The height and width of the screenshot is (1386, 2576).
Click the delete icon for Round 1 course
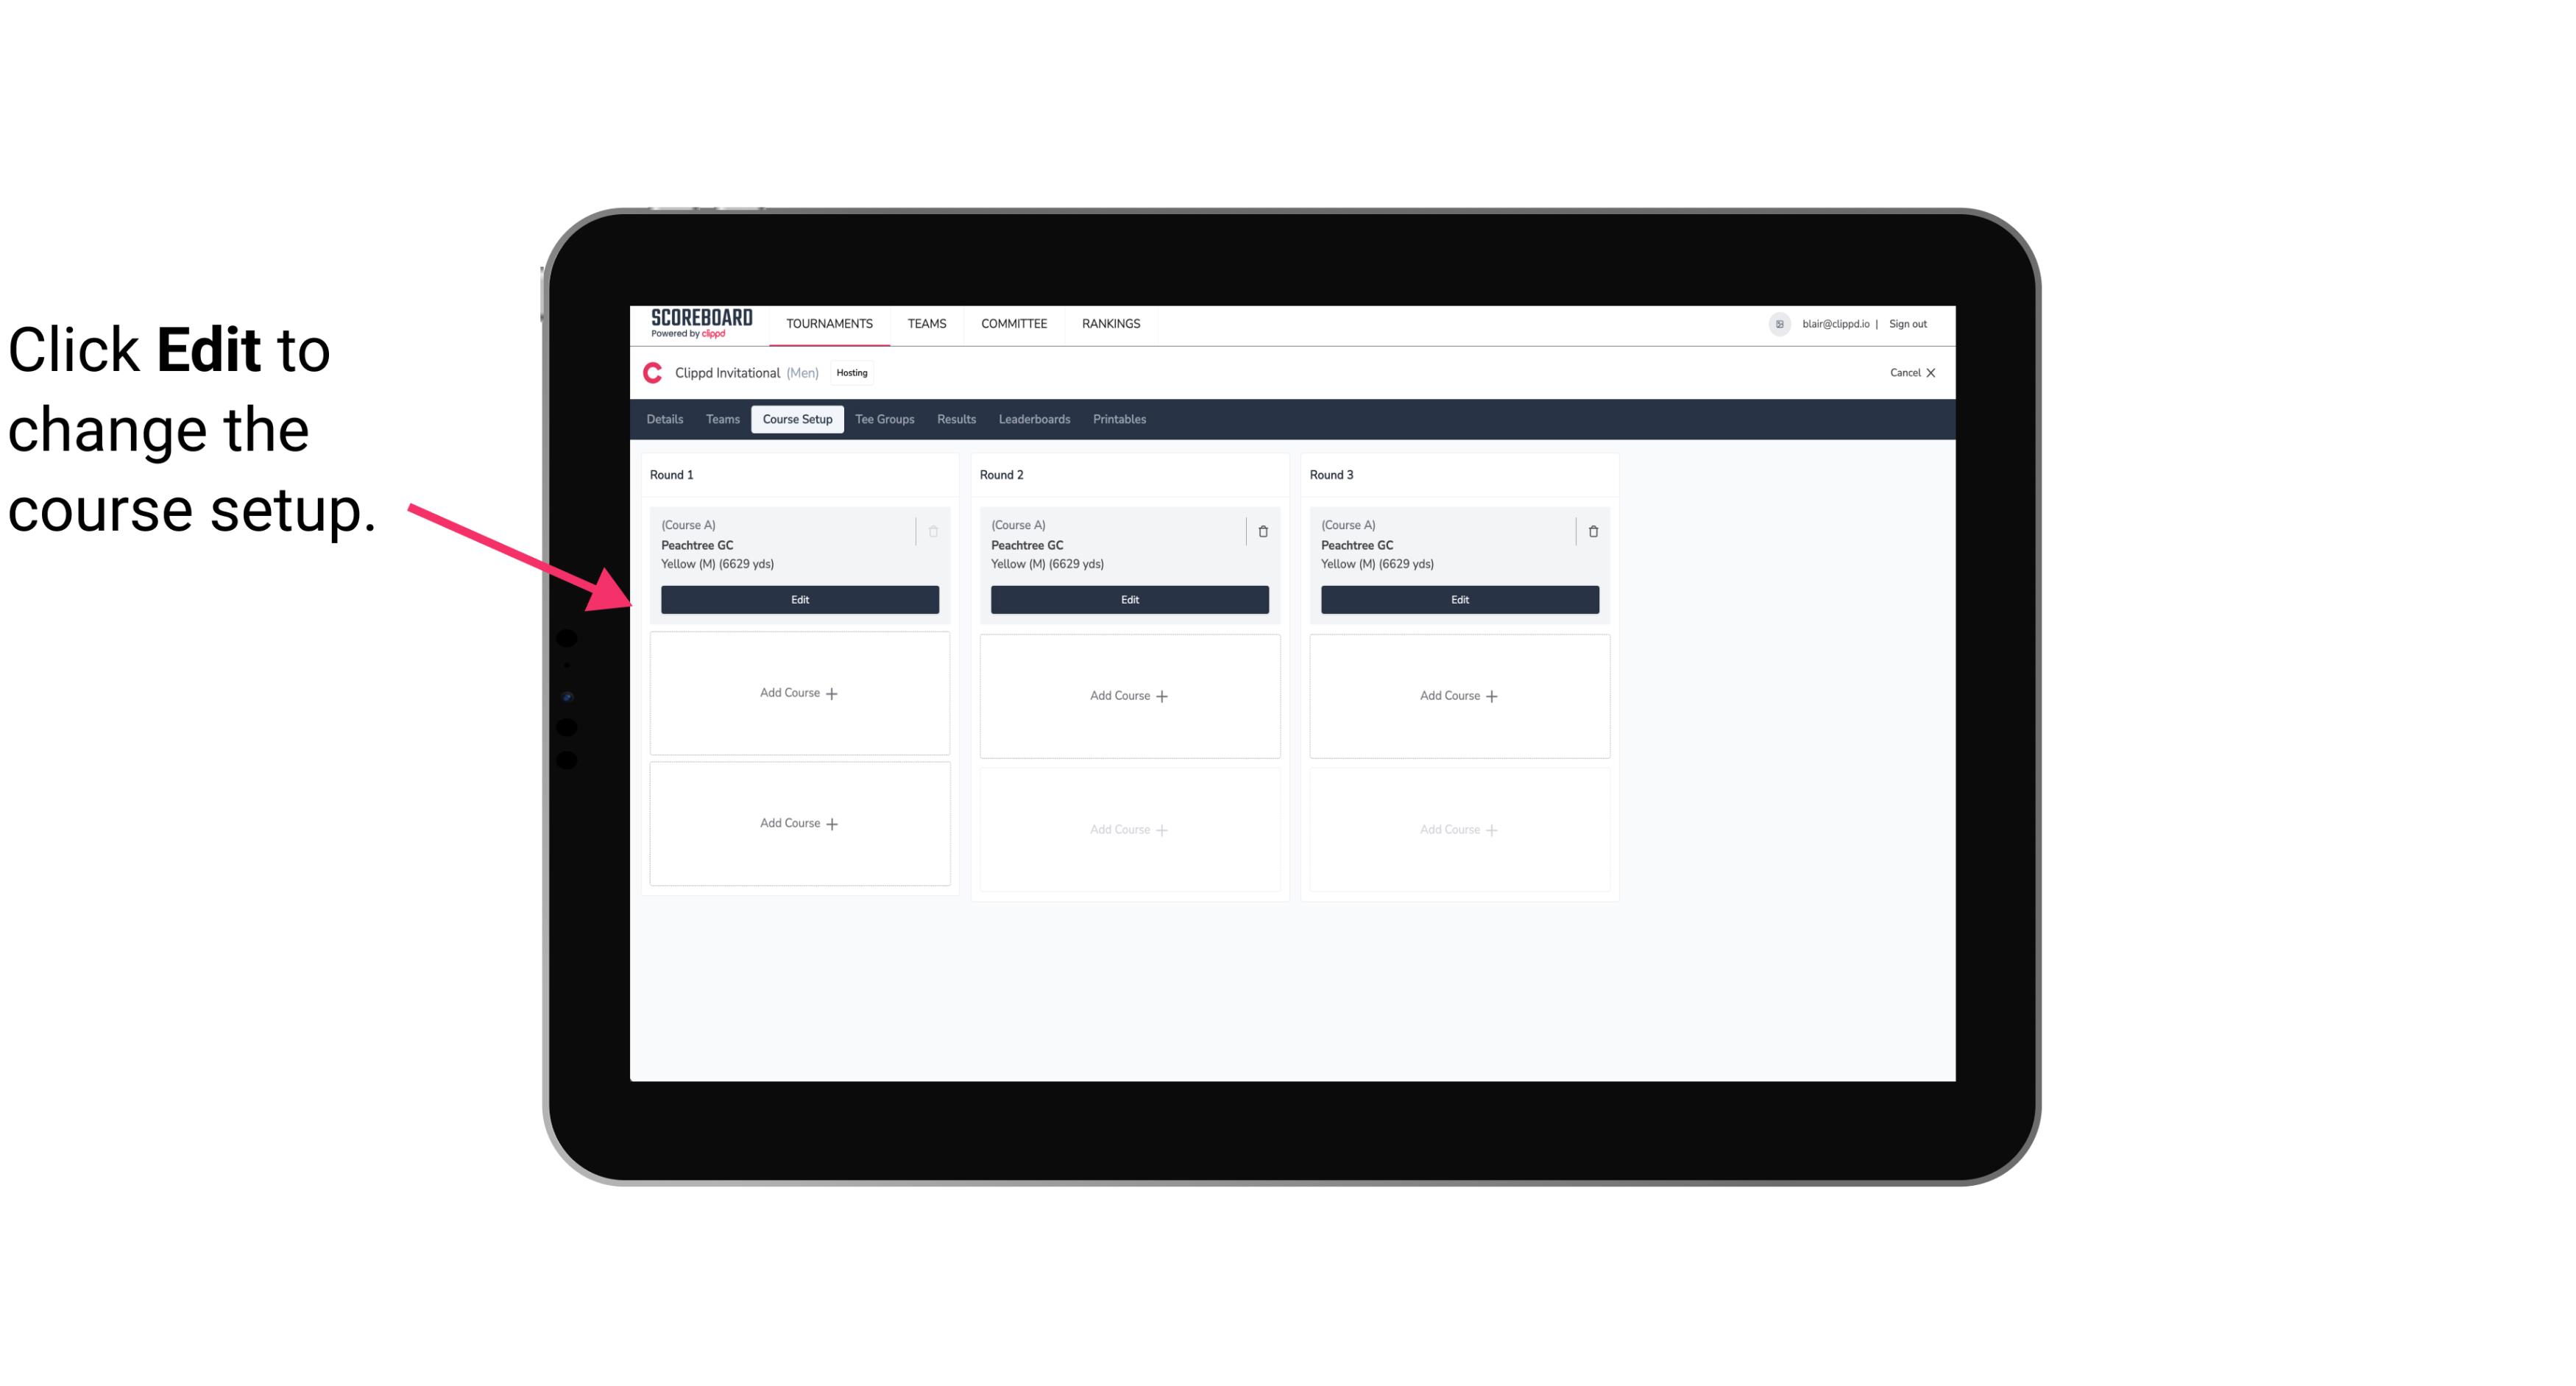(932, 531)
